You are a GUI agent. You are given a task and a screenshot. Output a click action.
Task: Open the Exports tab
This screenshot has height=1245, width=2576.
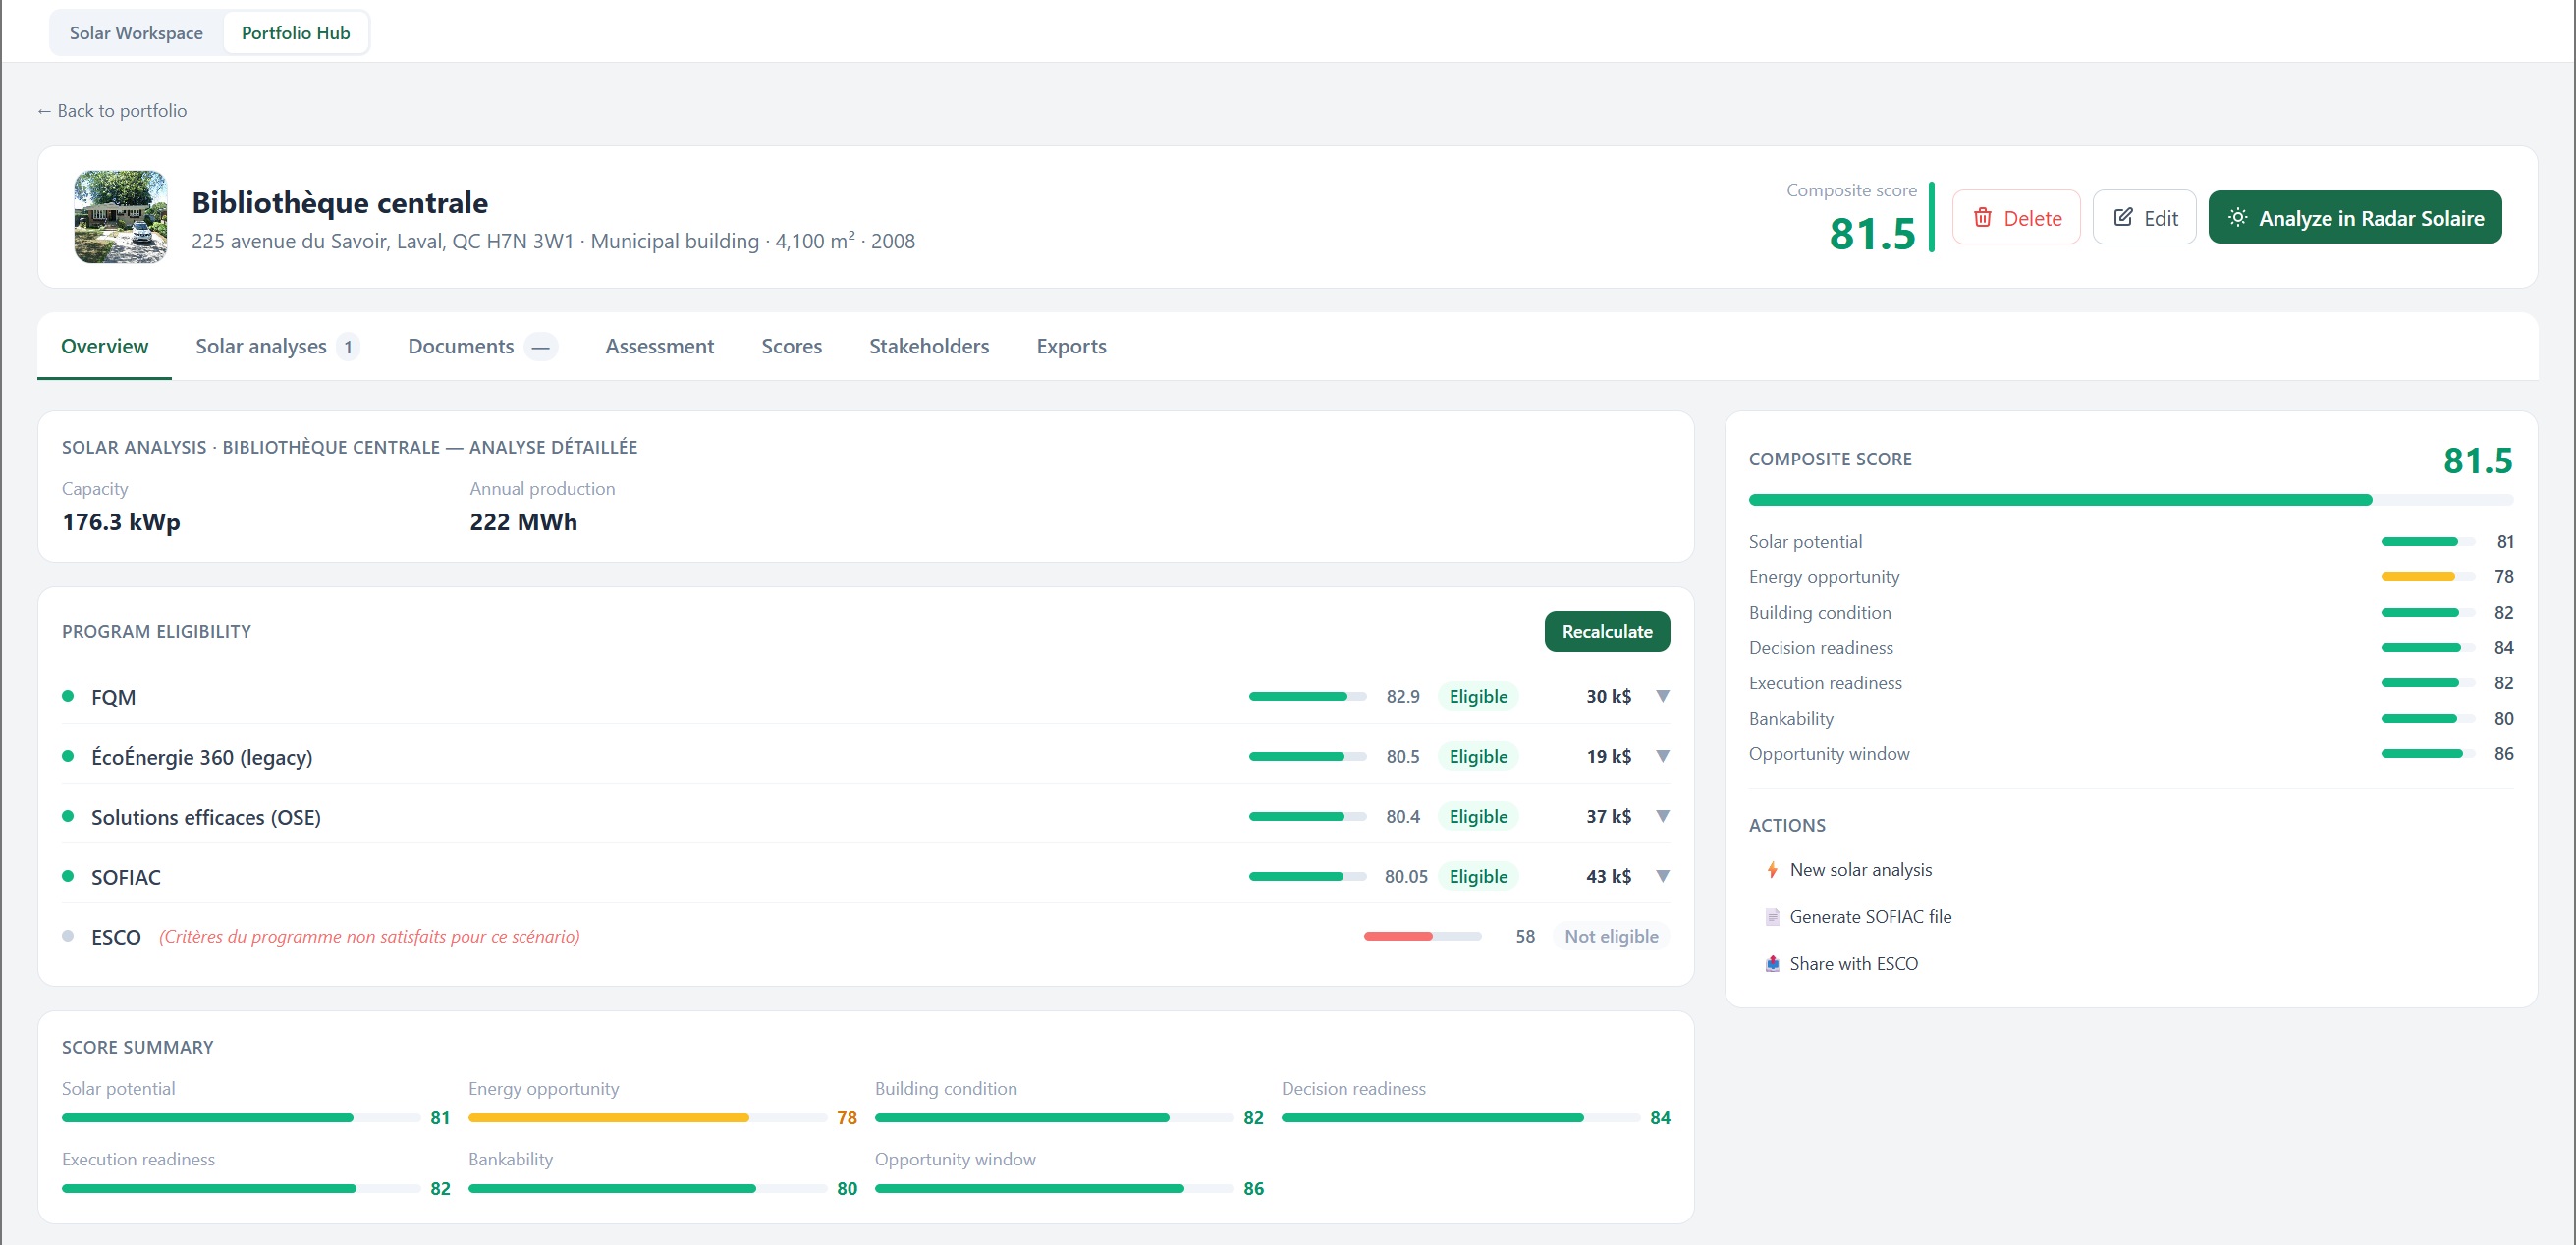click(x=1071, y=346)
